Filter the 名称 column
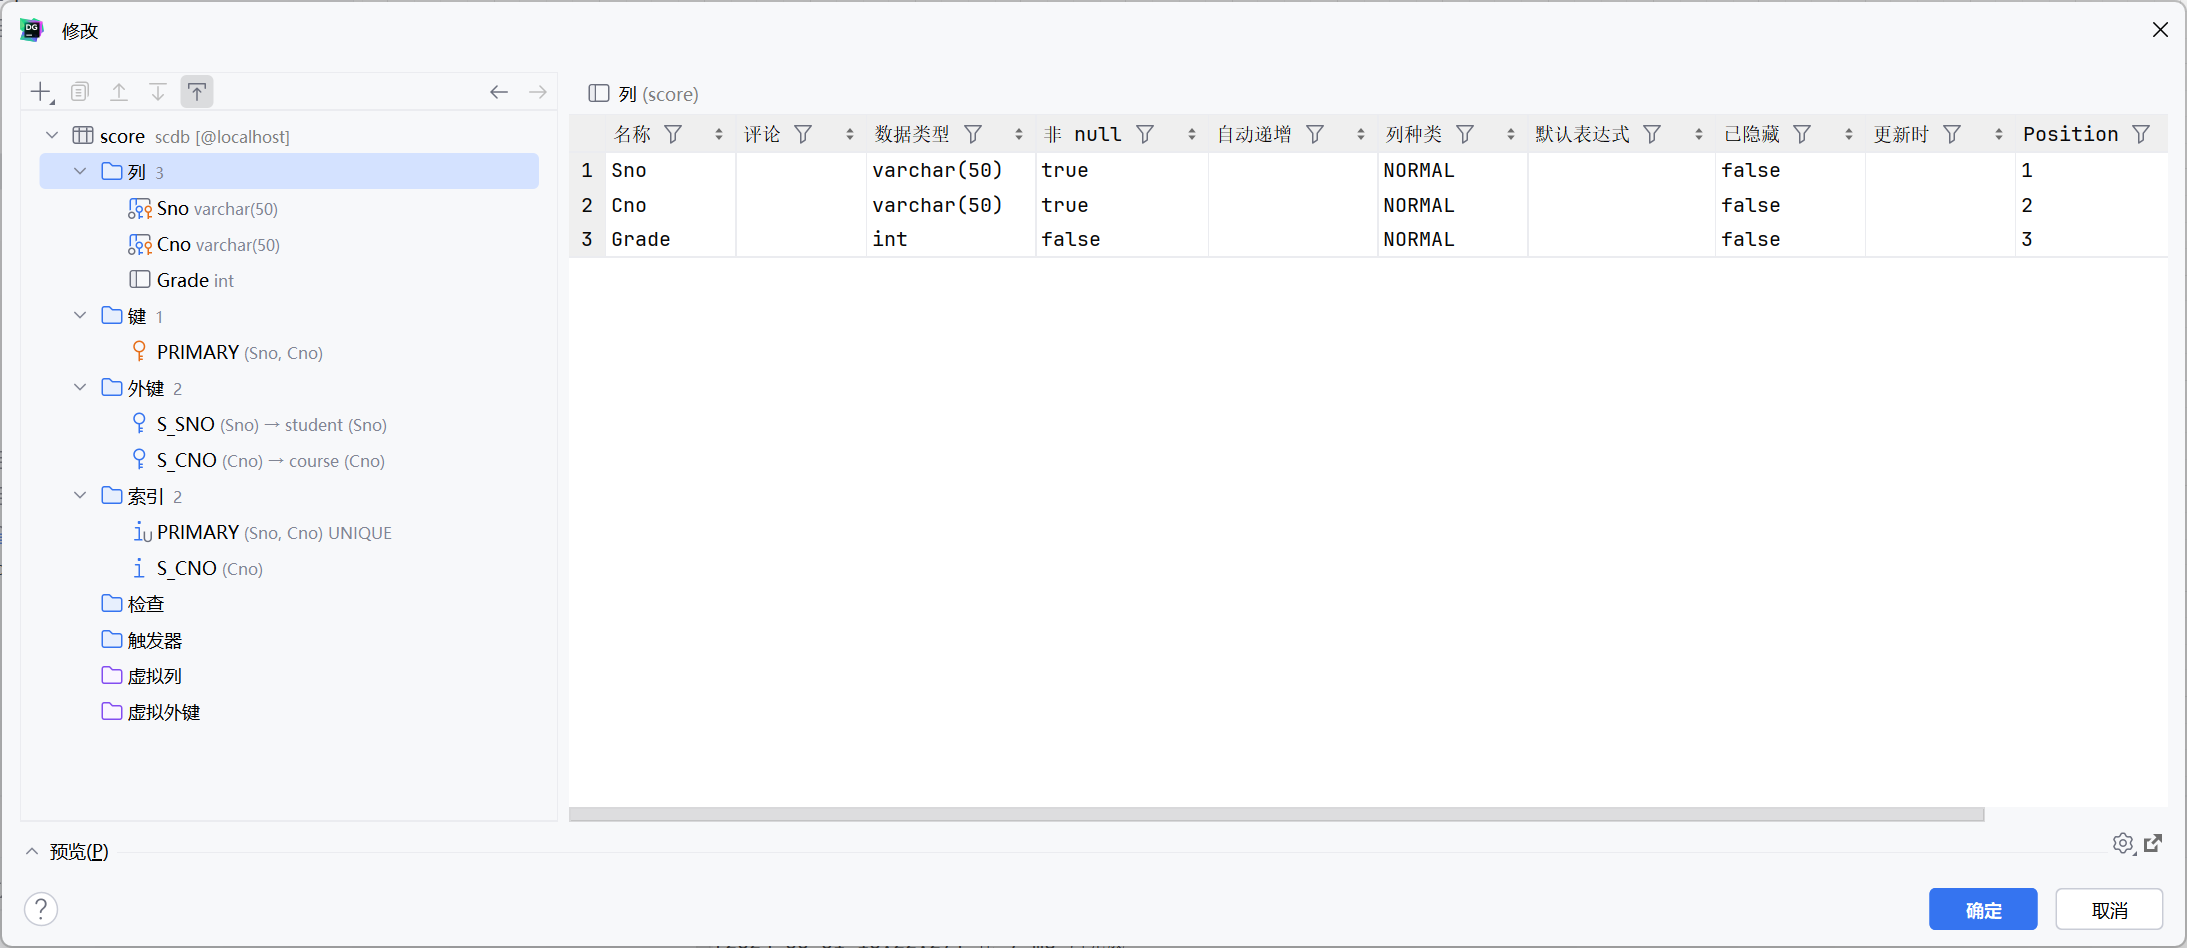The width and height of the screenshot is (2187, 948). [674, 134]
